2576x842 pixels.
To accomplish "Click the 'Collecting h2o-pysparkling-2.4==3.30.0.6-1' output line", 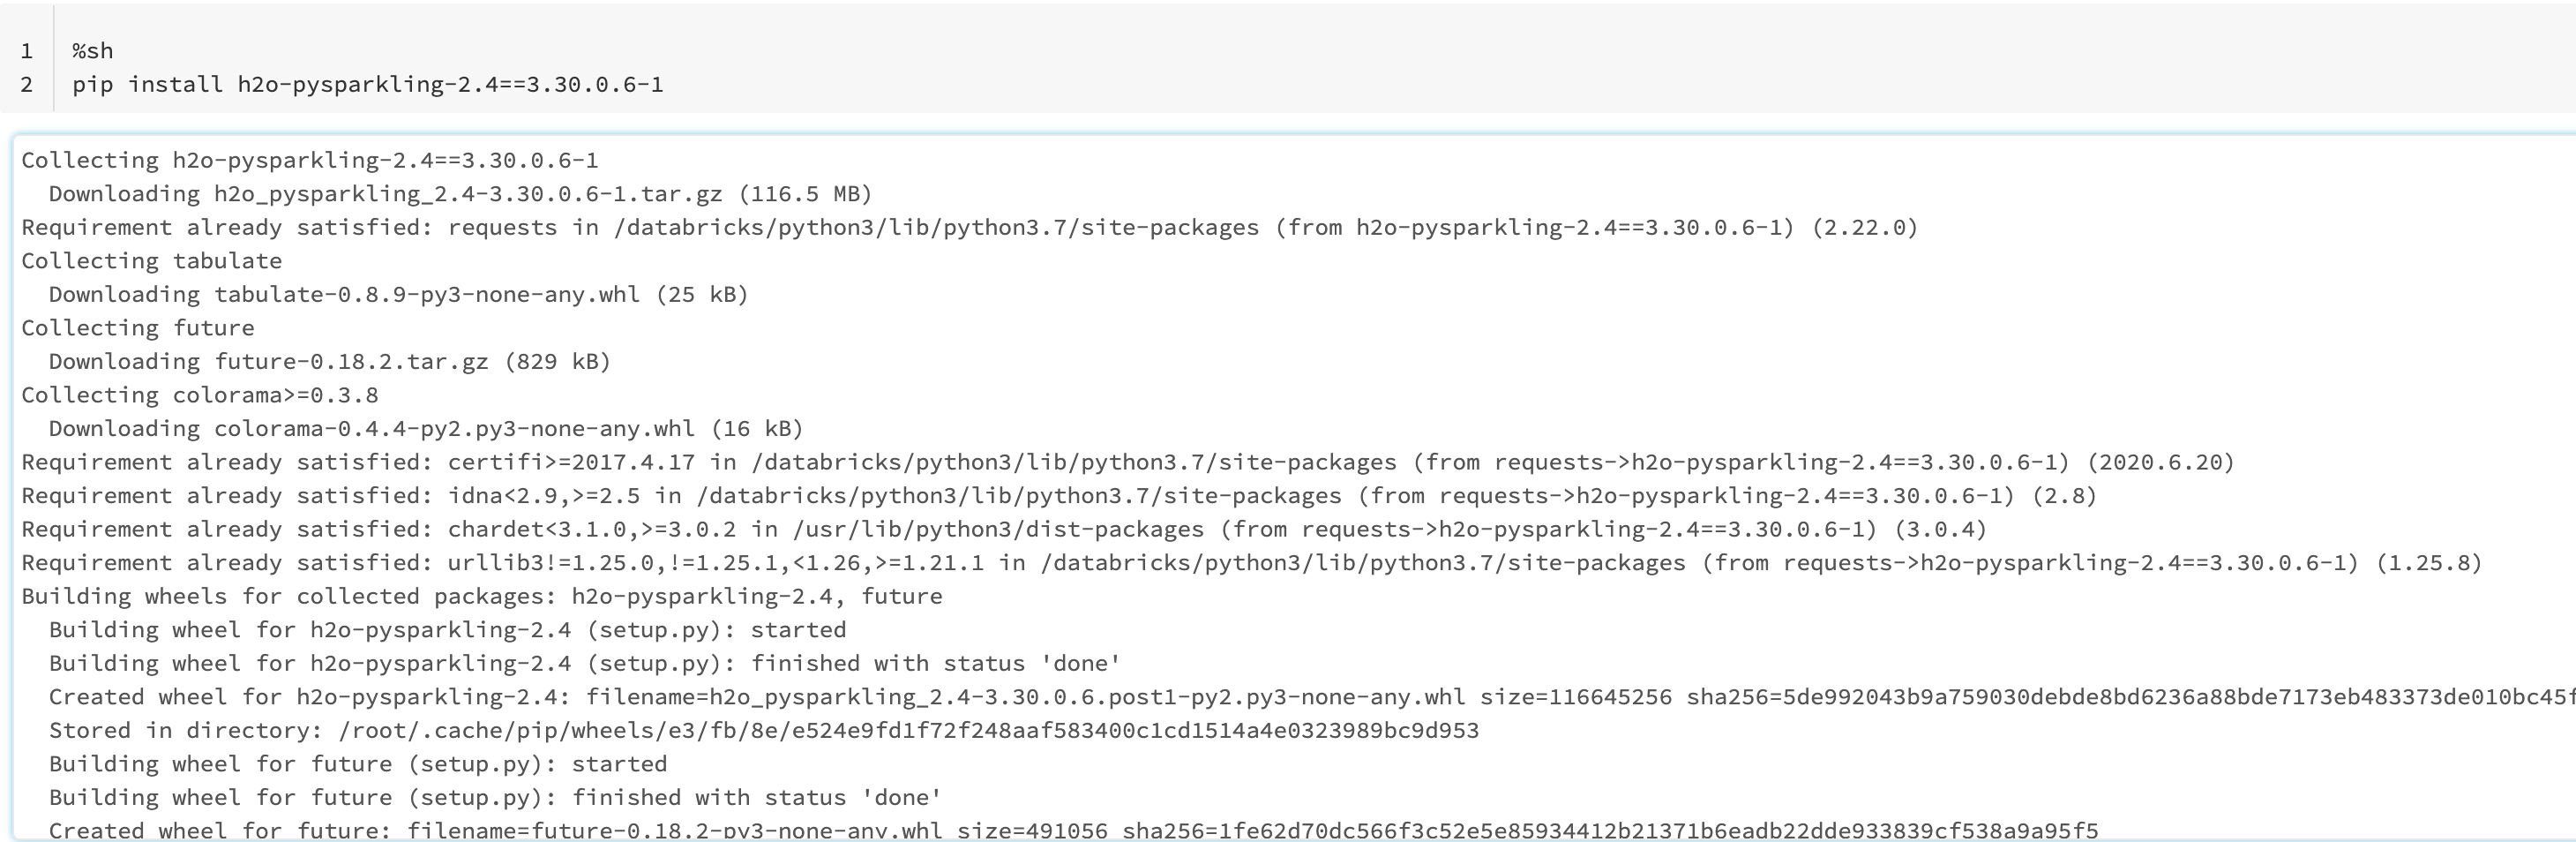I will point(310,160).
